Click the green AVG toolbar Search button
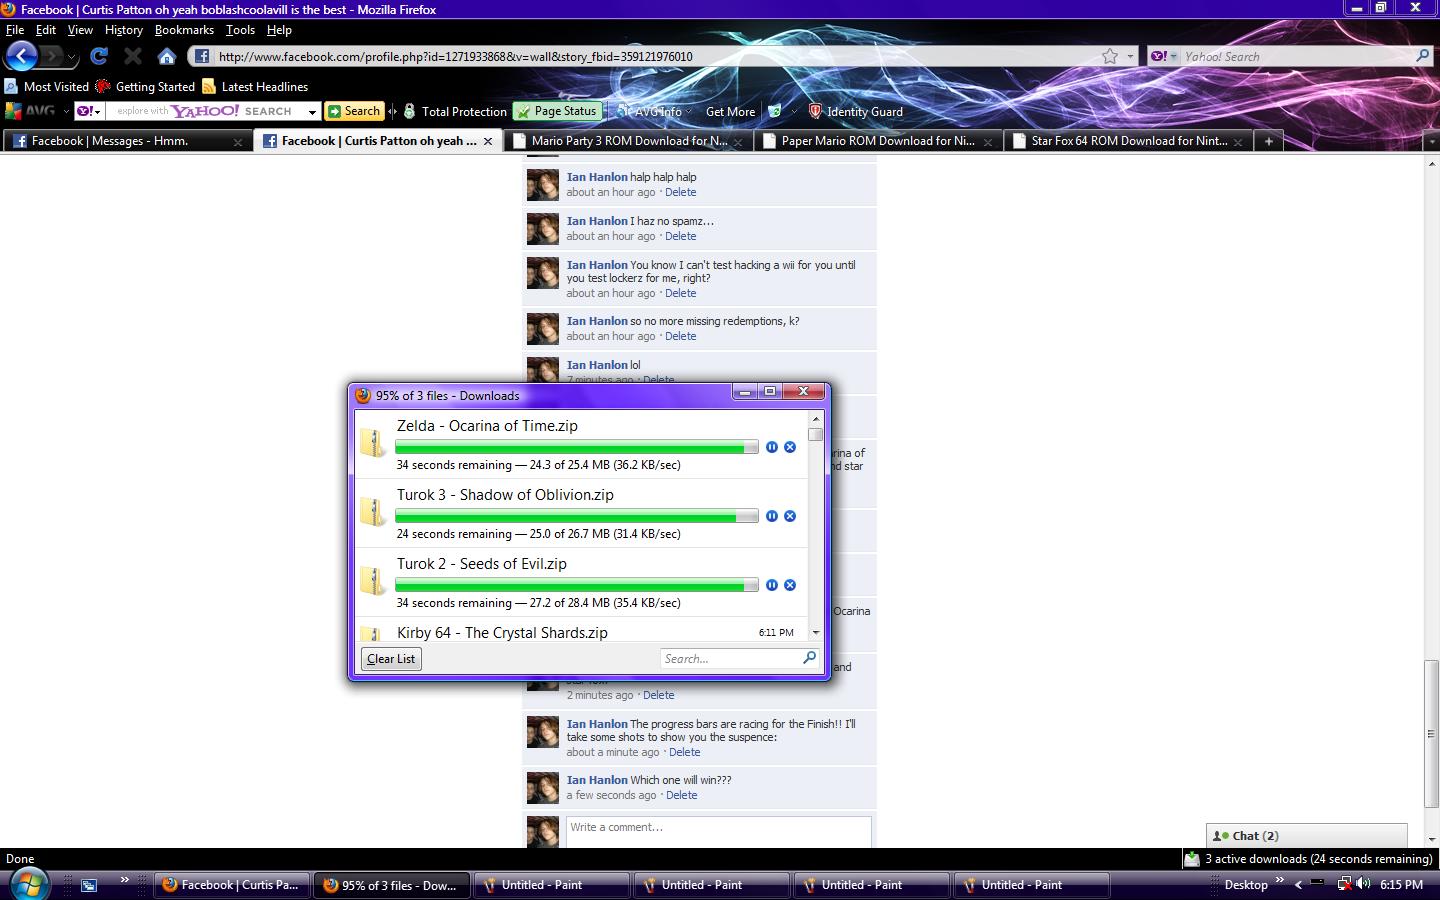Image resolution: width=1440 pixels, height=900 pixels. (x=354, y=111)
